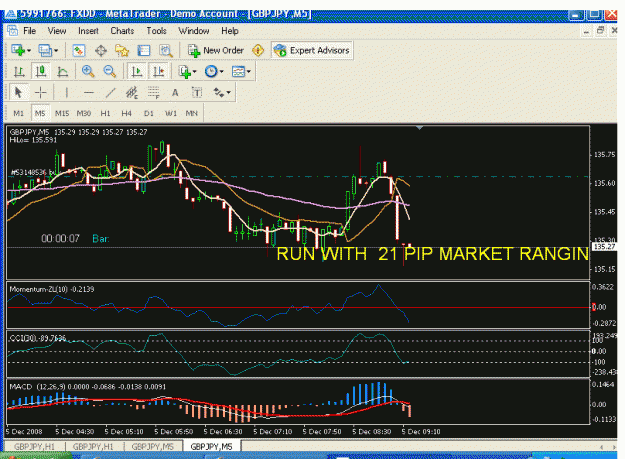The height and width of the screenshot is (459, 625).
Task: Select the H1 timeframe button
Action: (105, 113)
